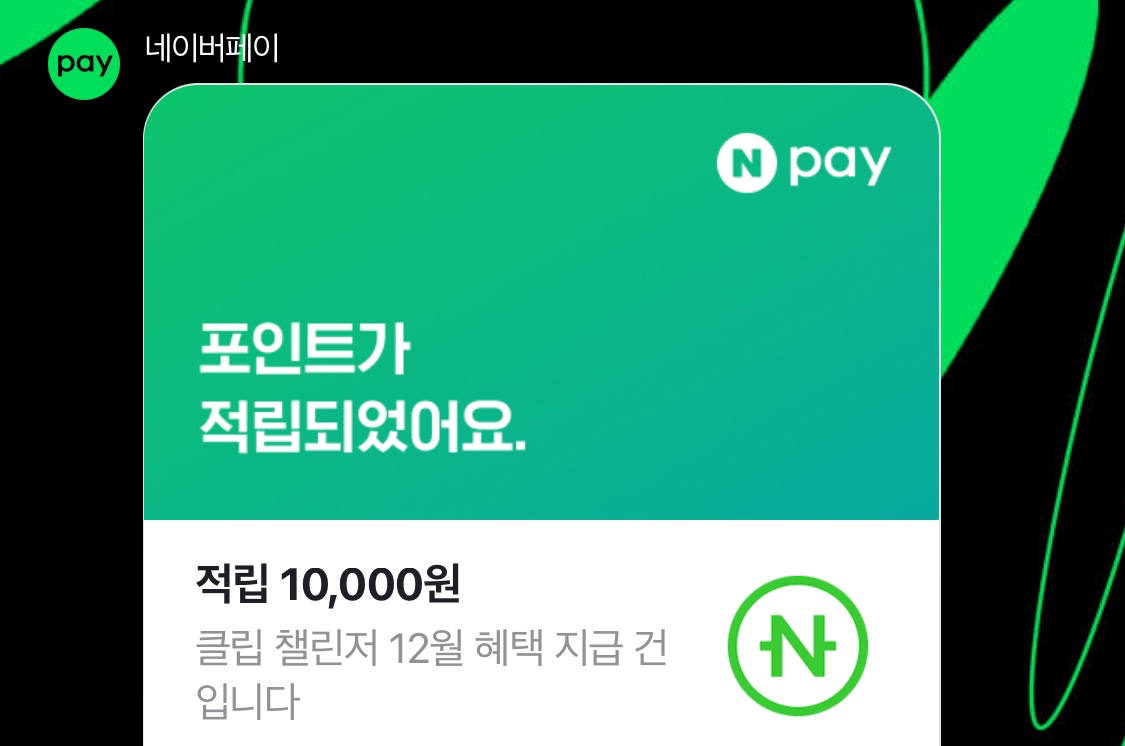Tap the green N point coin icon
1125x746 pixels.
[798, 646]
